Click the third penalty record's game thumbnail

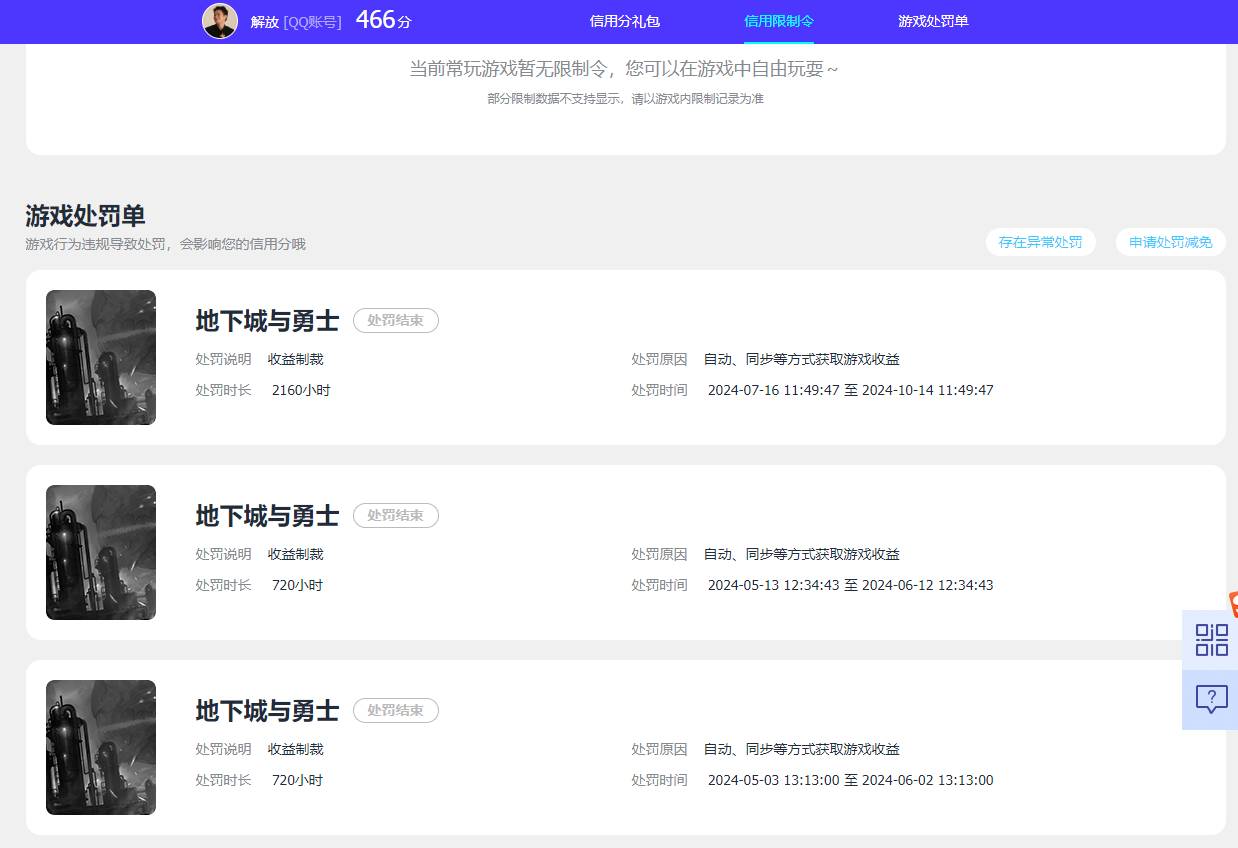point(100,747)
